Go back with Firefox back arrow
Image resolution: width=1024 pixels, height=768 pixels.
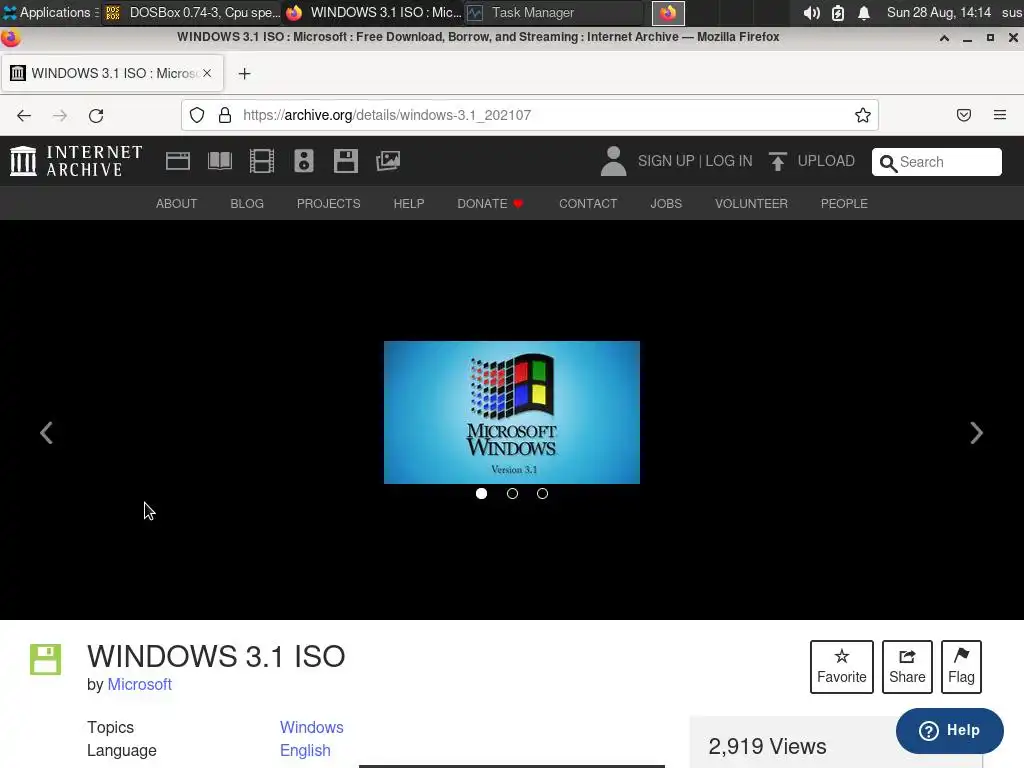[24, 116]
